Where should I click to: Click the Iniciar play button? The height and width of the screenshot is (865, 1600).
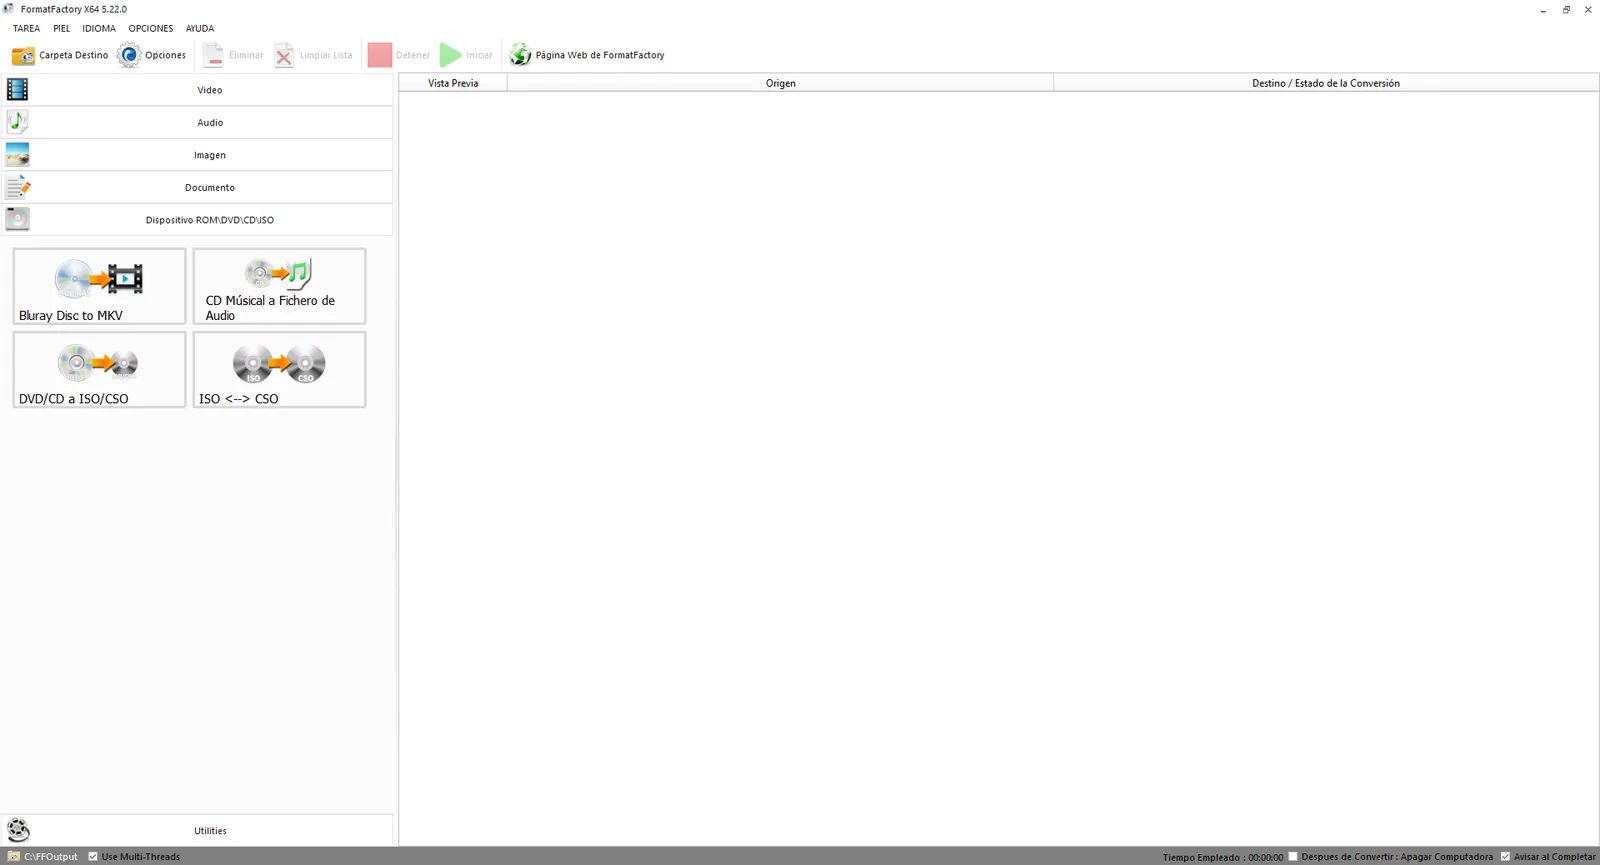467,55
